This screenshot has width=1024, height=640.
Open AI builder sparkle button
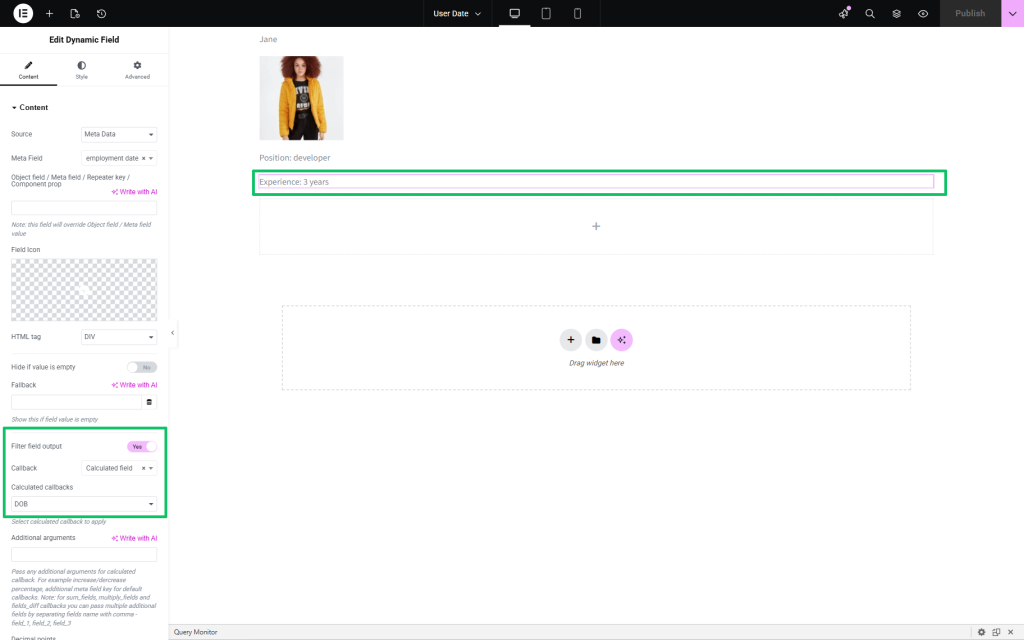[622, 340]
